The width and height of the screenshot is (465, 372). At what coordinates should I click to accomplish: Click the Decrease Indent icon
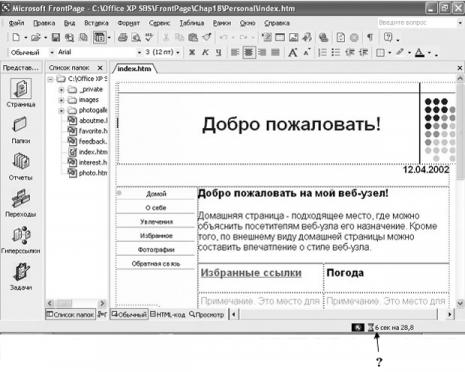pos(350,53)
